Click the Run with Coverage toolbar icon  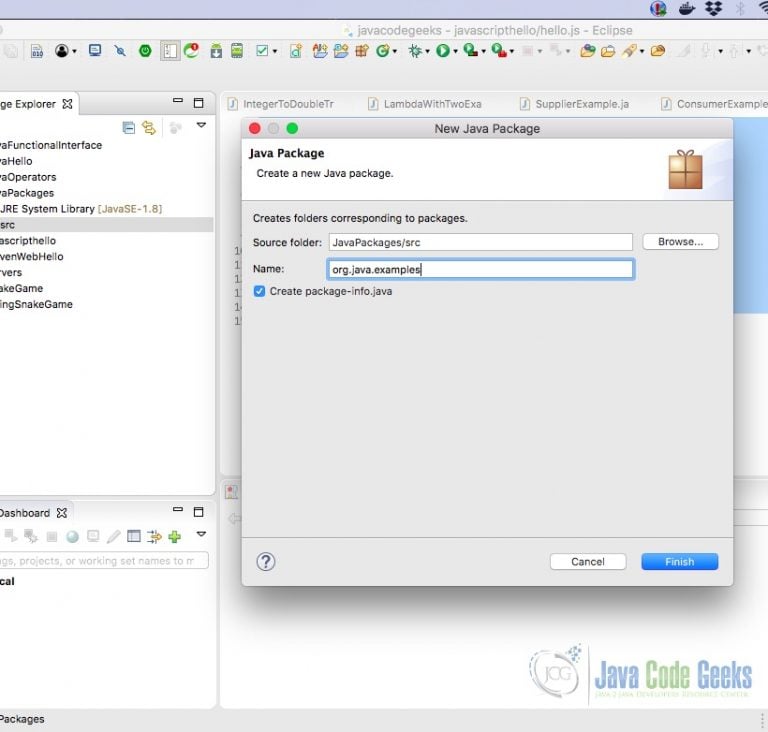pos(470,50)
